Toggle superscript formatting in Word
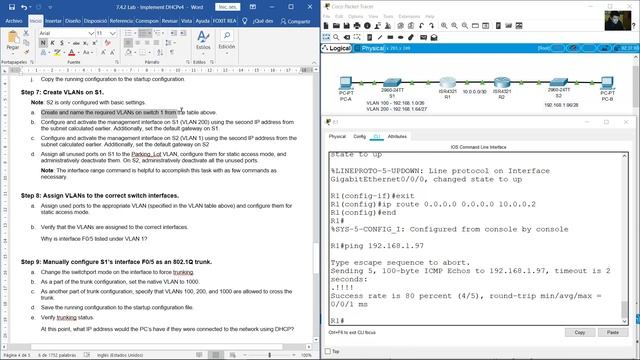 click(95, 43)
